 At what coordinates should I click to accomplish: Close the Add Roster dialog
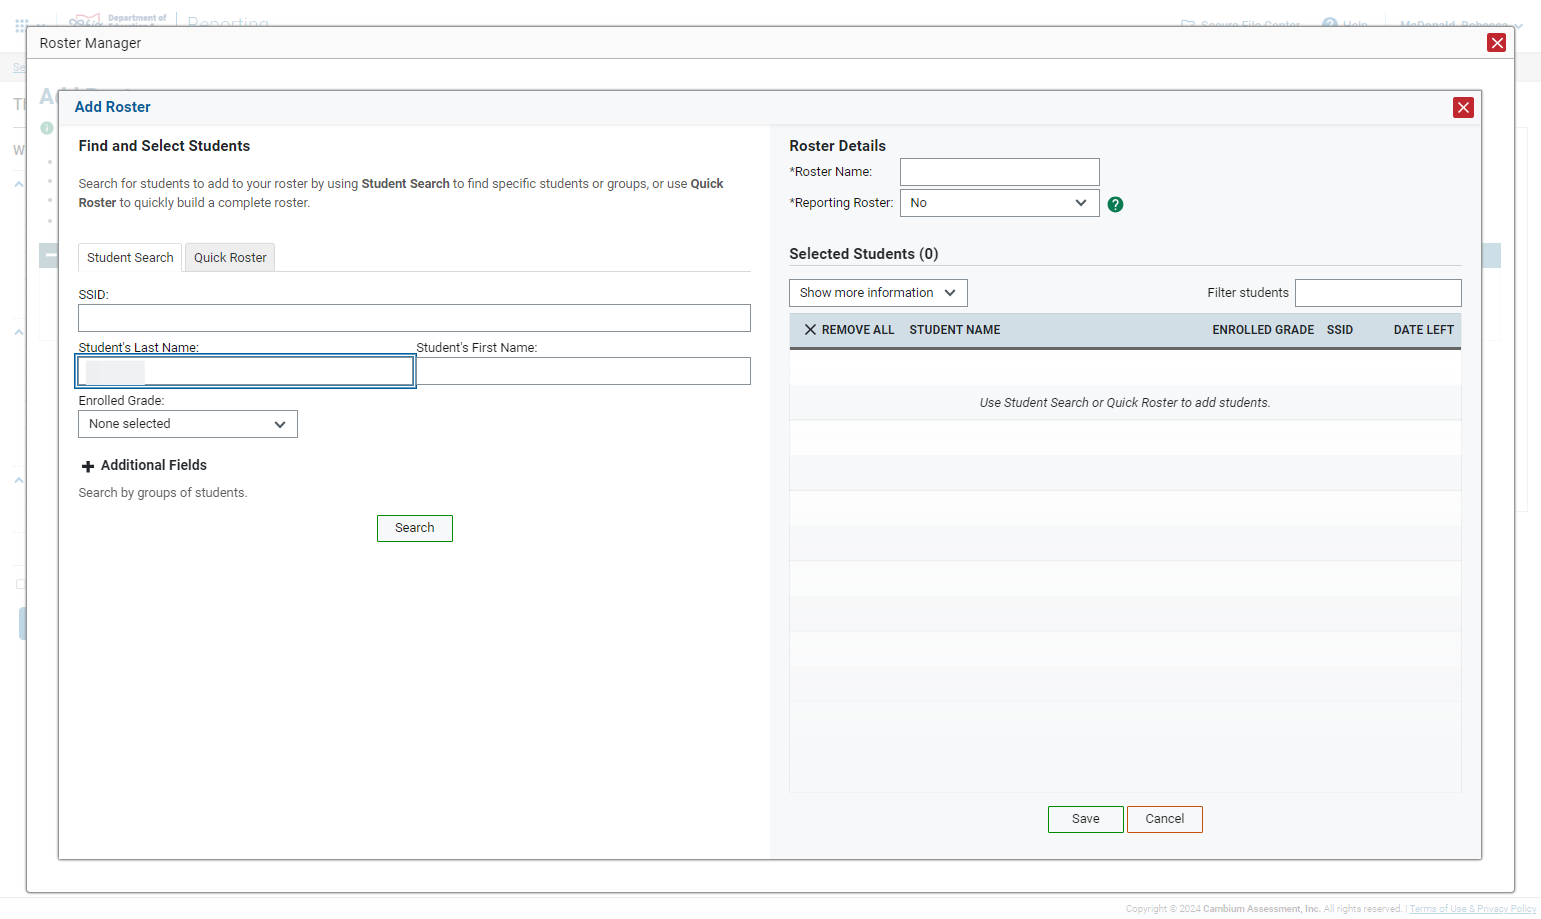tap(1463, 107)
